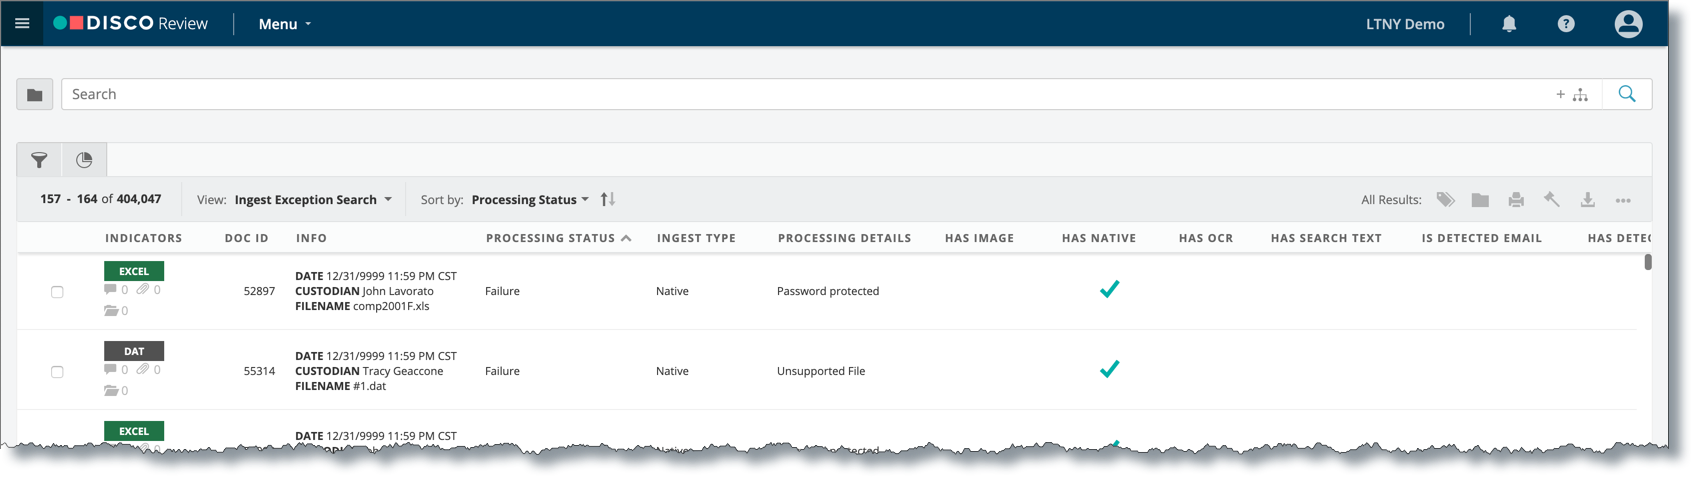1691x477 pixels.
Task: Click Has Native checkmark for document 55314
Action: point(1109,369)
